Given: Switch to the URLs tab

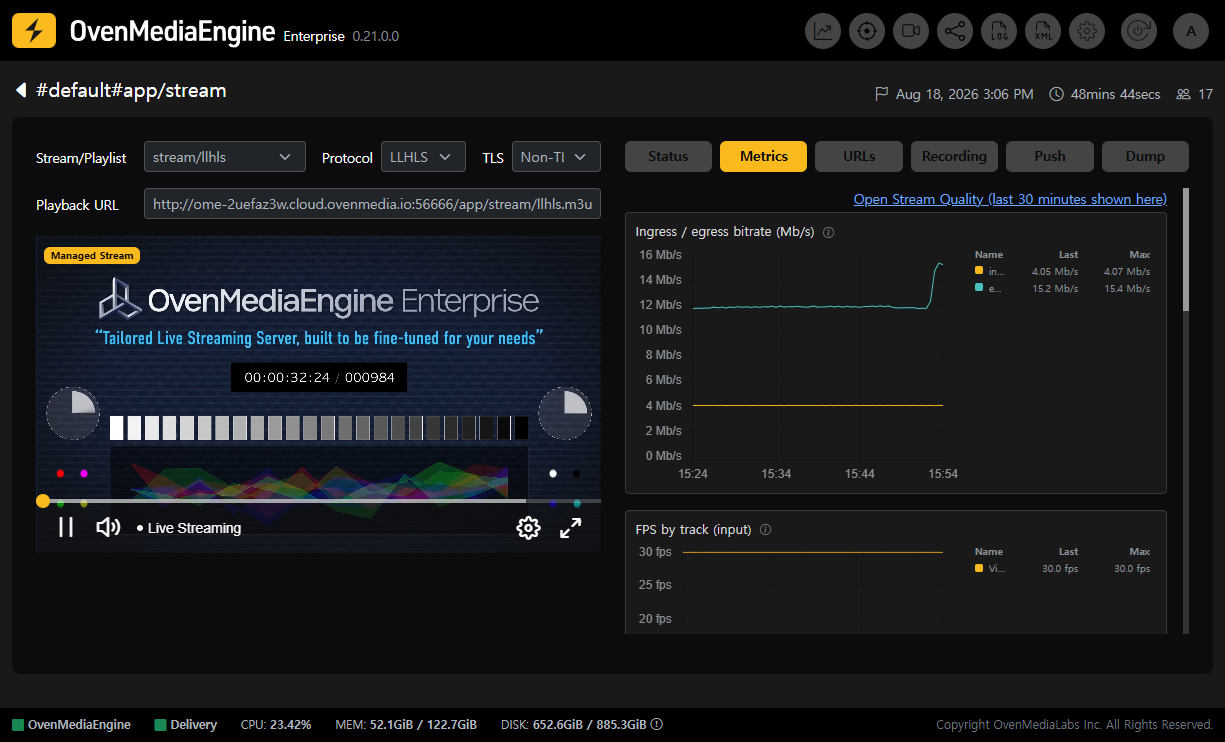Looking at the screenshot, I should (859, 156).
